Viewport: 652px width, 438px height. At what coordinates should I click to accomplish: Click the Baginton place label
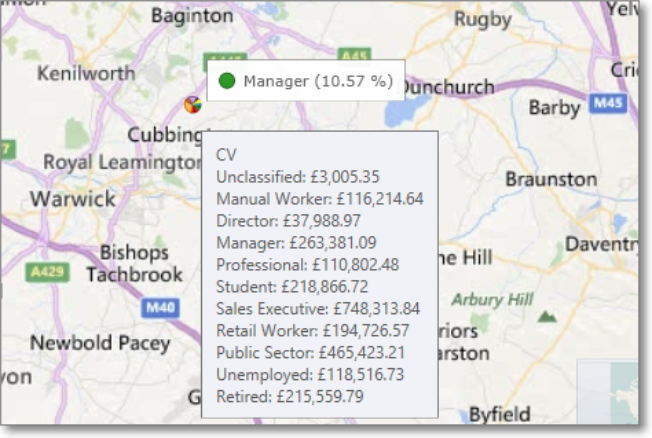tap(191, 16)
